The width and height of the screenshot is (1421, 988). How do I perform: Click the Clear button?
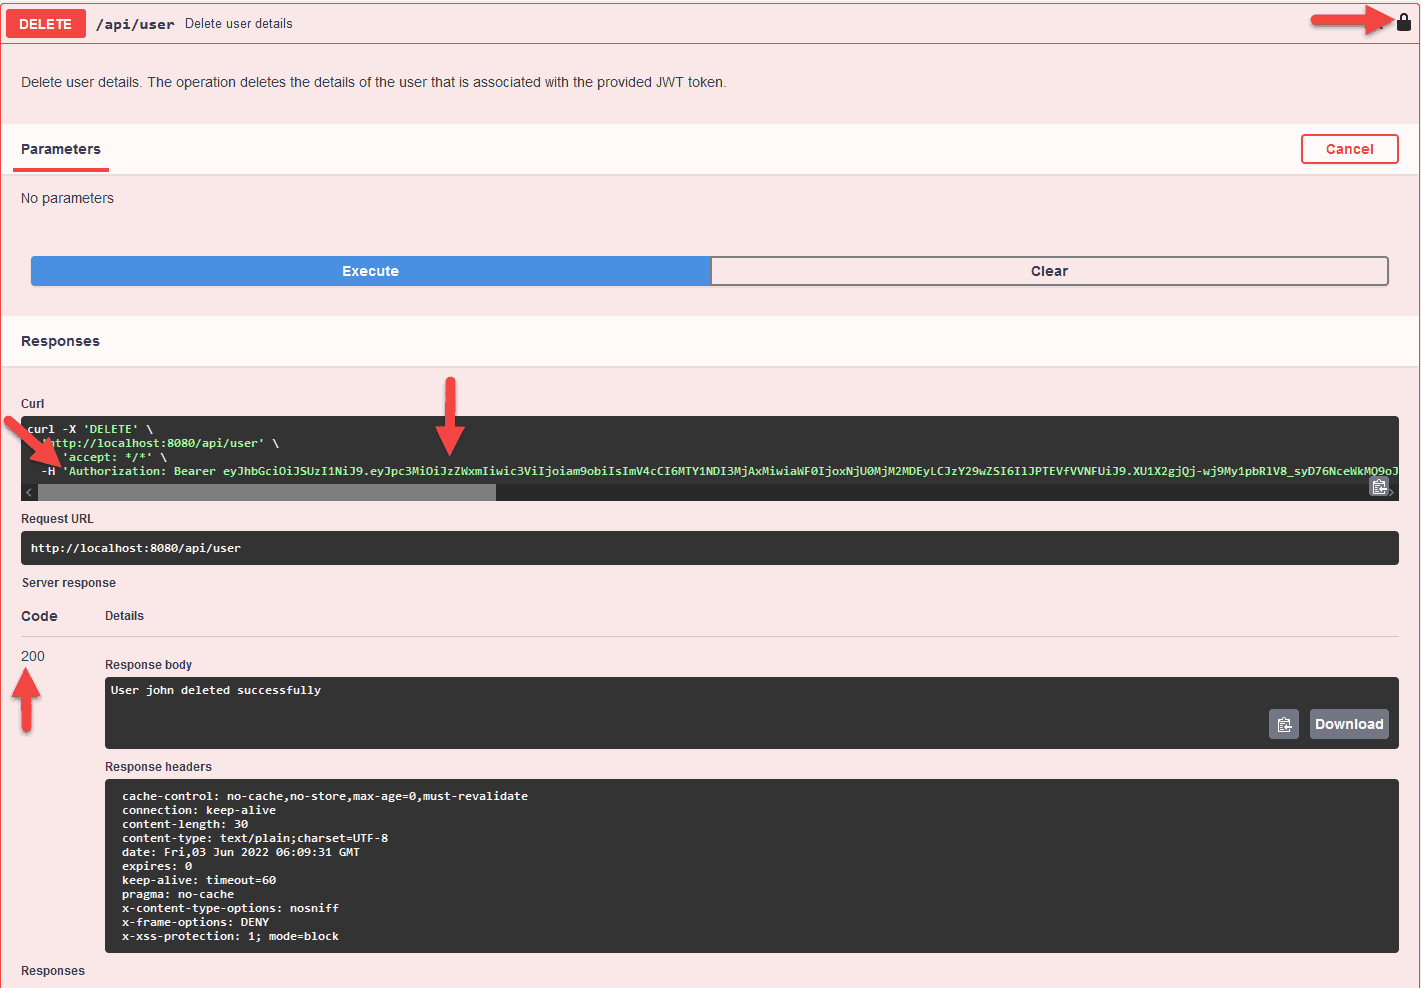pos(1049,271)
